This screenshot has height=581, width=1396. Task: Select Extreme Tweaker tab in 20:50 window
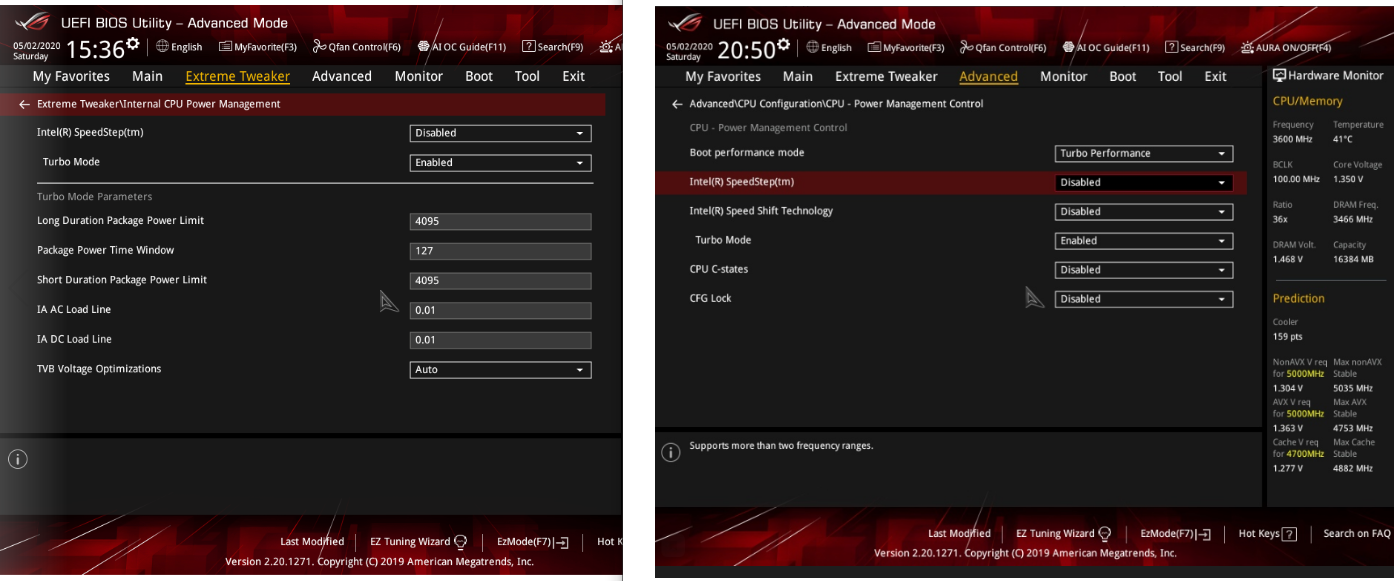point(887,76)
